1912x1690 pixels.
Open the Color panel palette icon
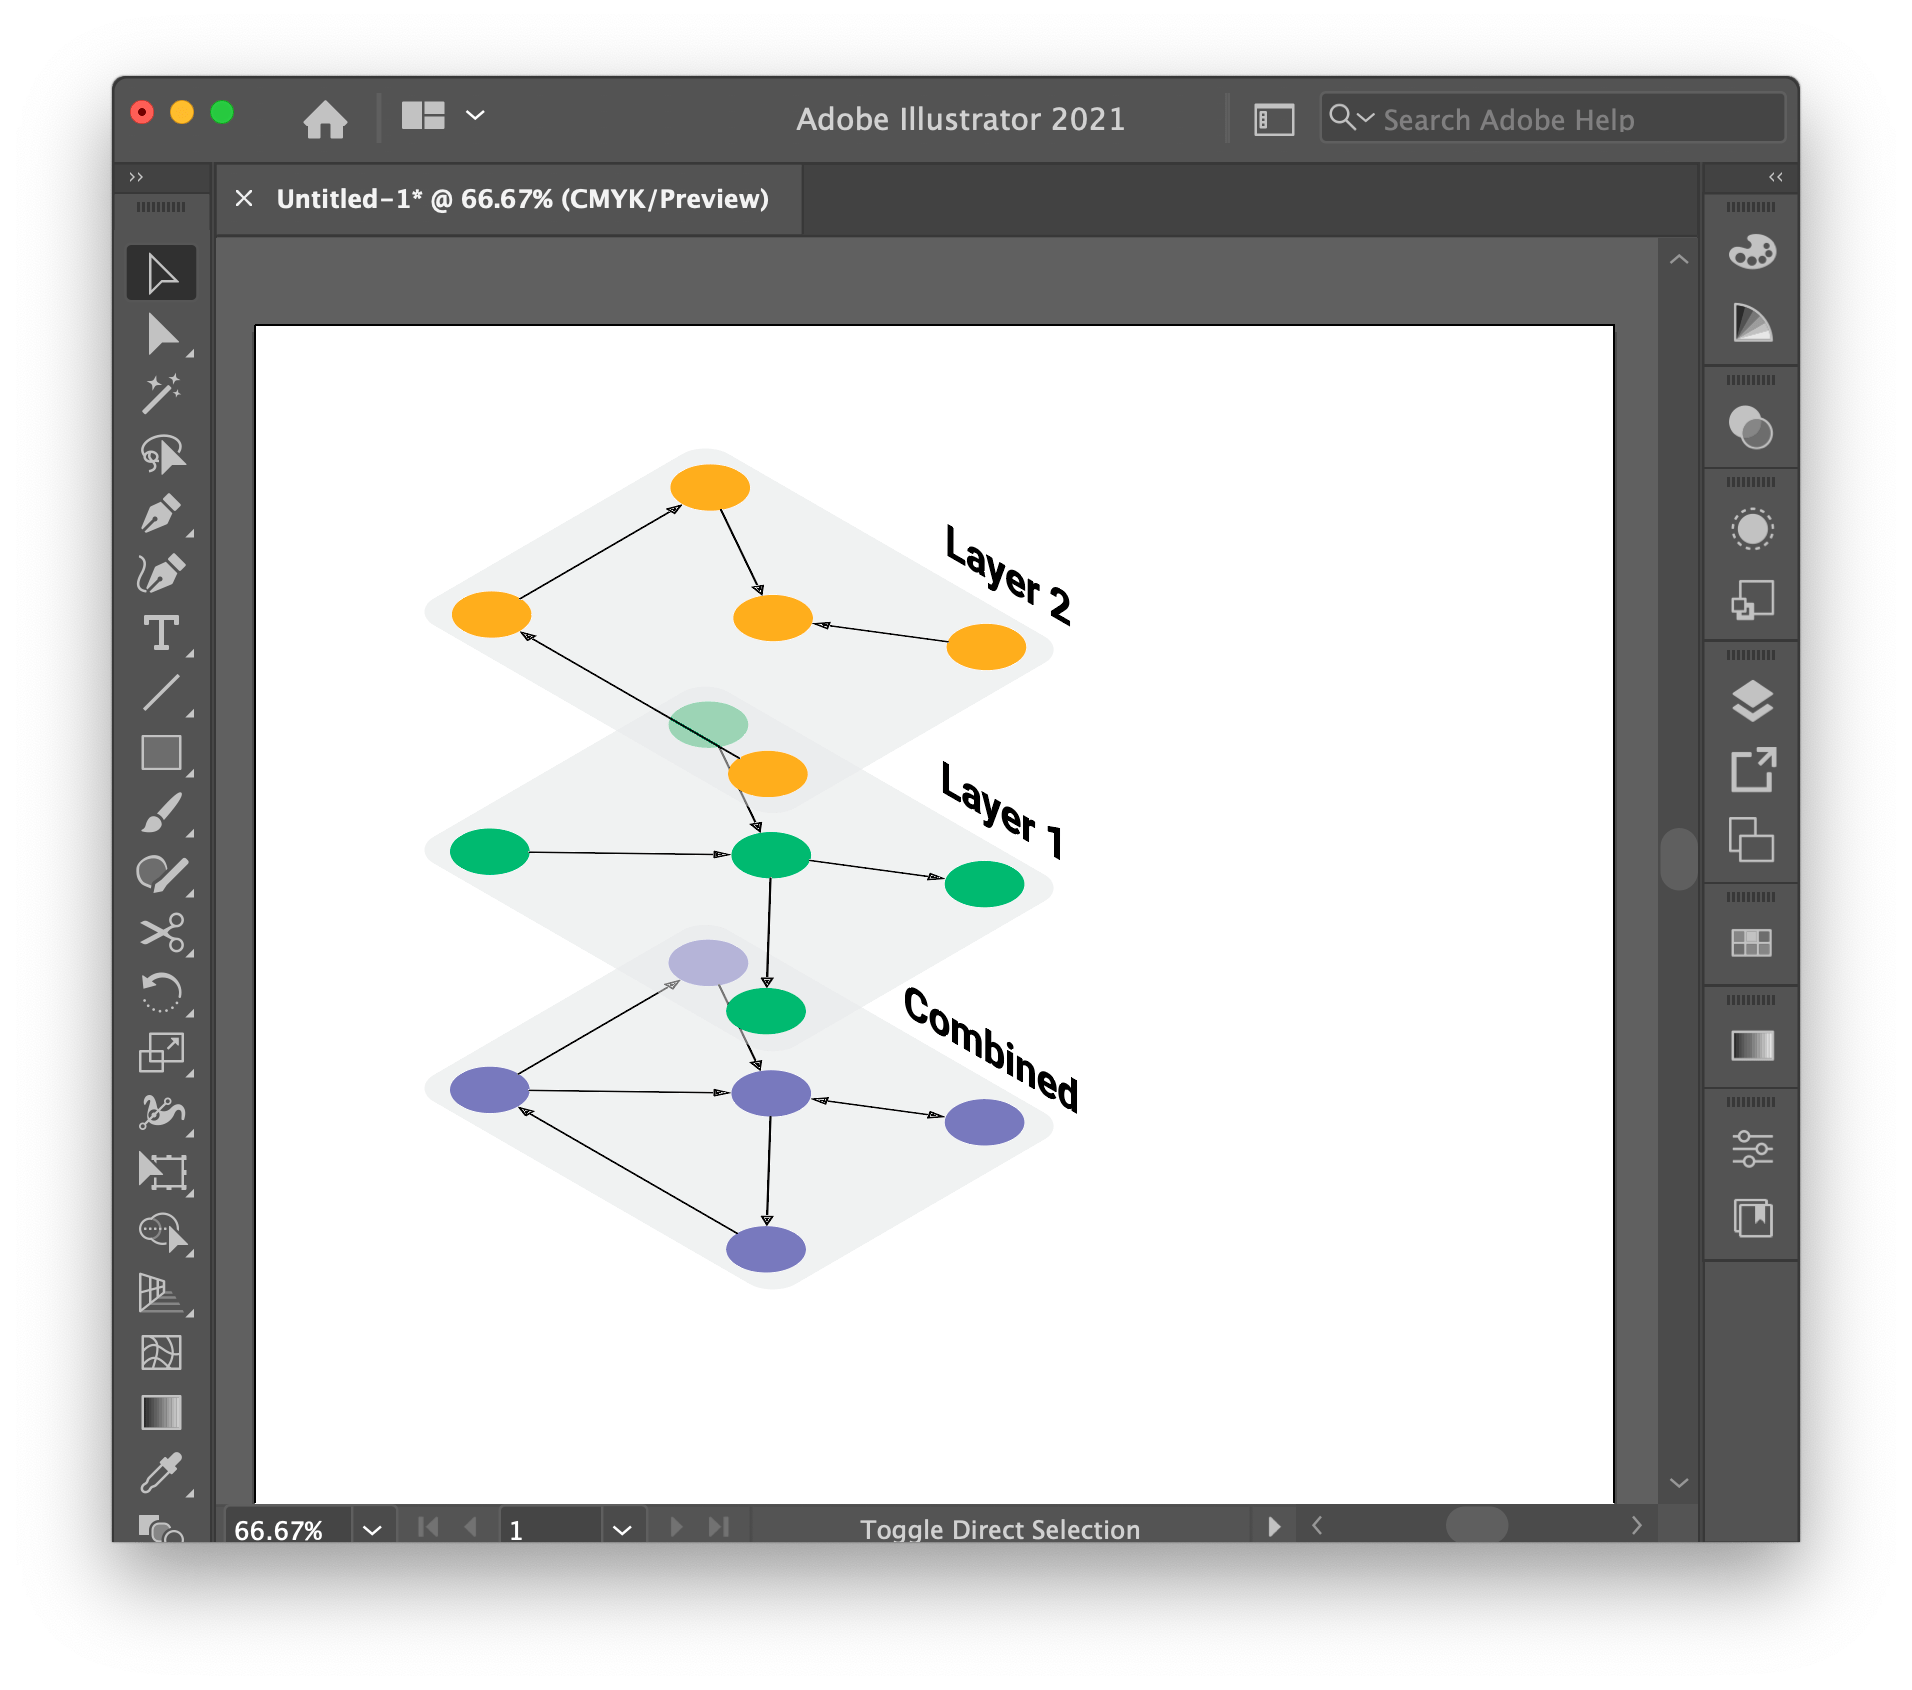click(1752, 252)
